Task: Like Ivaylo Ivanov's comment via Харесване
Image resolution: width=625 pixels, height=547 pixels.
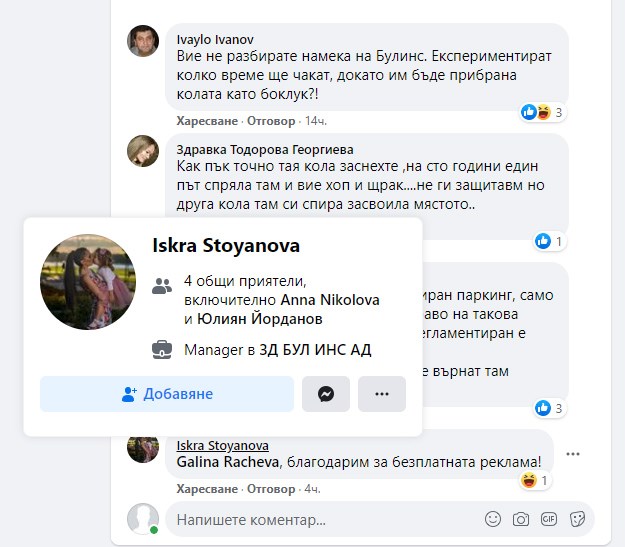Action: (x=205, y=121)
